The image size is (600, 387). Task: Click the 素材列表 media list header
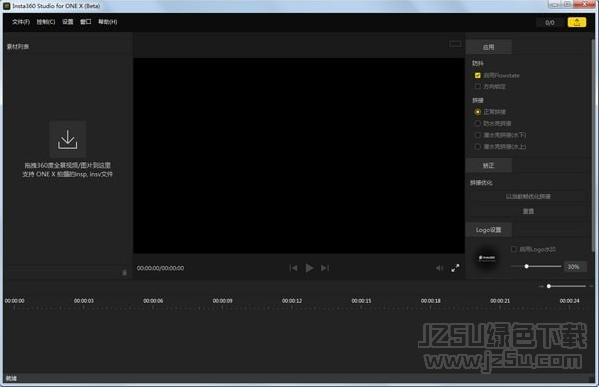point(18,47)
